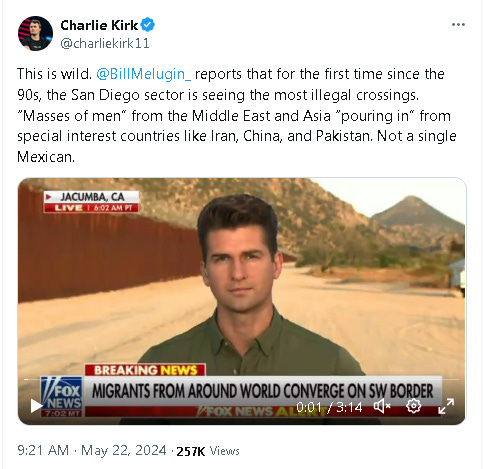Unmute the video with the speaker icon
The image size is (484, 469).
382,406
